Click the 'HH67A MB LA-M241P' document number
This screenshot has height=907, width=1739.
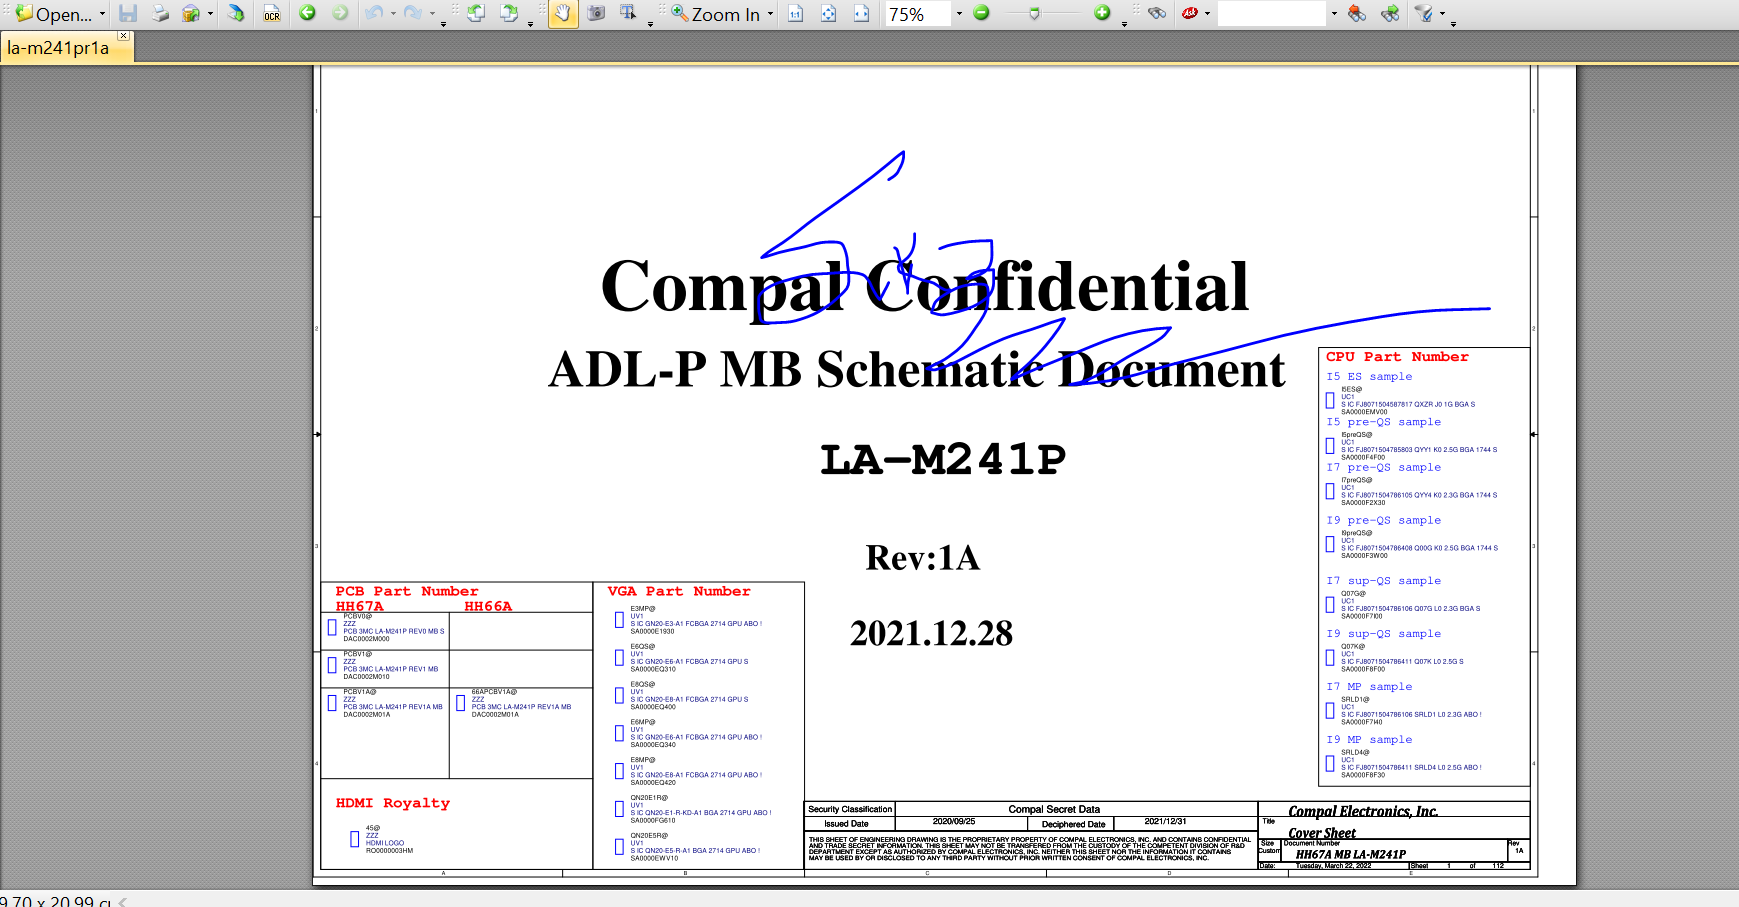1351,854
